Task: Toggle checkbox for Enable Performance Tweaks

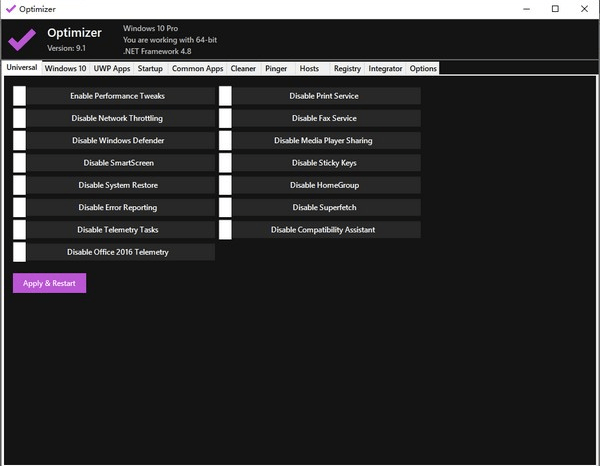Action: coord(20,96)
